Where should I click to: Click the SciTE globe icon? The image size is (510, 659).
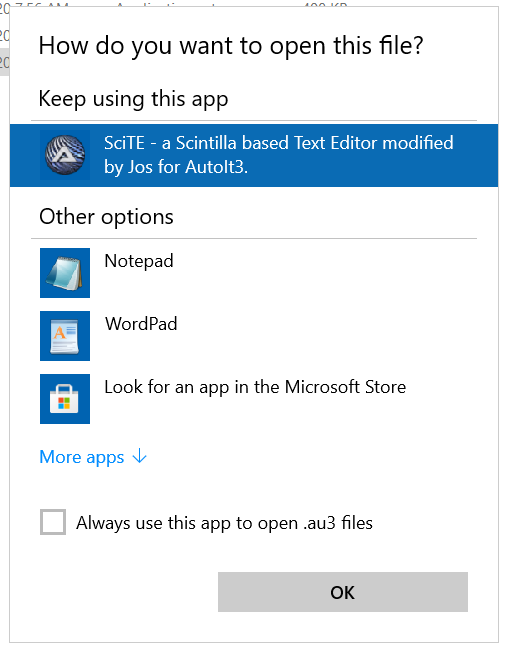[x=65, y=155]
